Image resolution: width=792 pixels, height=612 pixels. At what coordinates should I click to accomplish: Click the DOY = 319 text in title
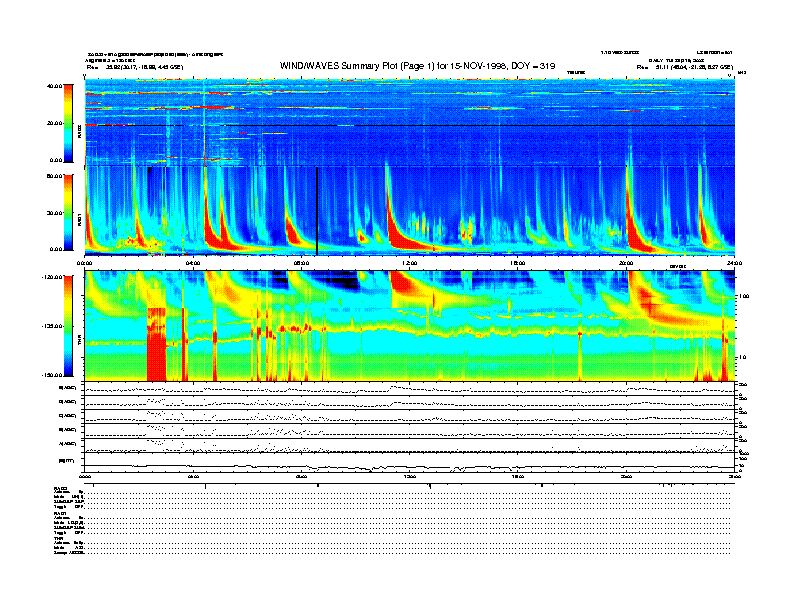(533, 66)
